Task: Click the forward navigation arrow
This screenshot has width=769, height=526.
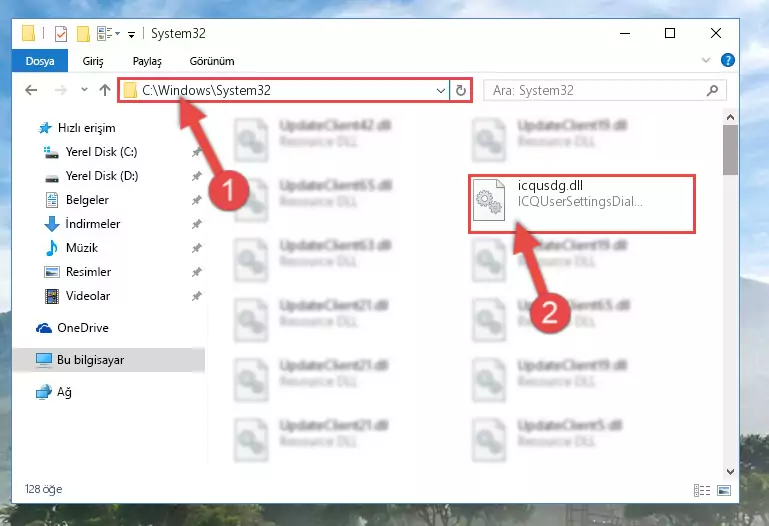Action: click(60, 90)
